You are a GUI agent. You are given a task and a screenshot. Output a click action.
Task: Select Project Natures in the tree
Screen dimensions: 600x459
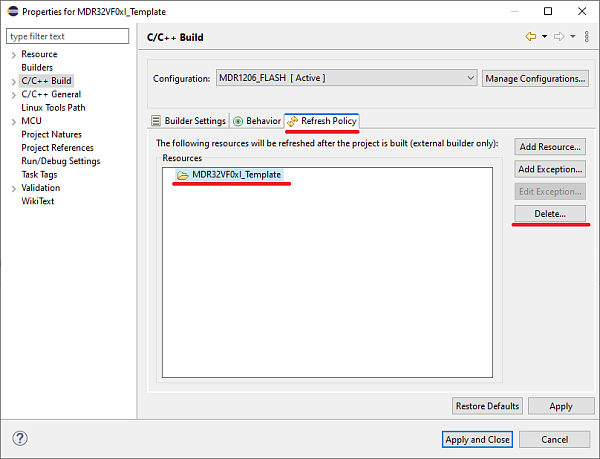coord(51,134)
